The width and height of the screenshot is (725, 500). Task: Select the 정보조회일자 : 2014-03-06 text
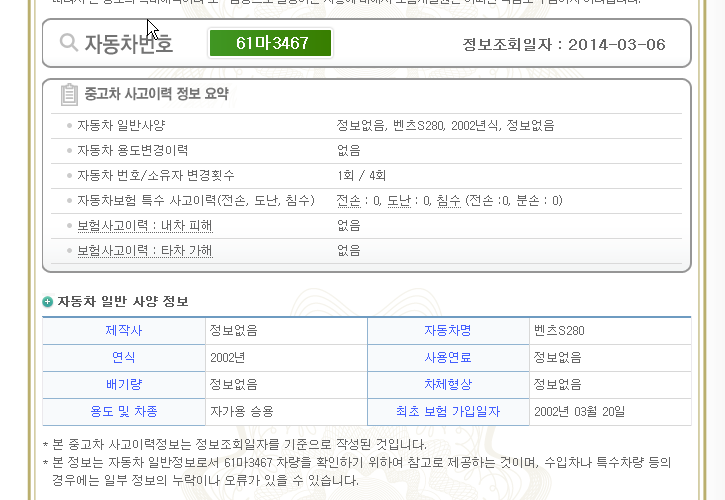[564, 44]
